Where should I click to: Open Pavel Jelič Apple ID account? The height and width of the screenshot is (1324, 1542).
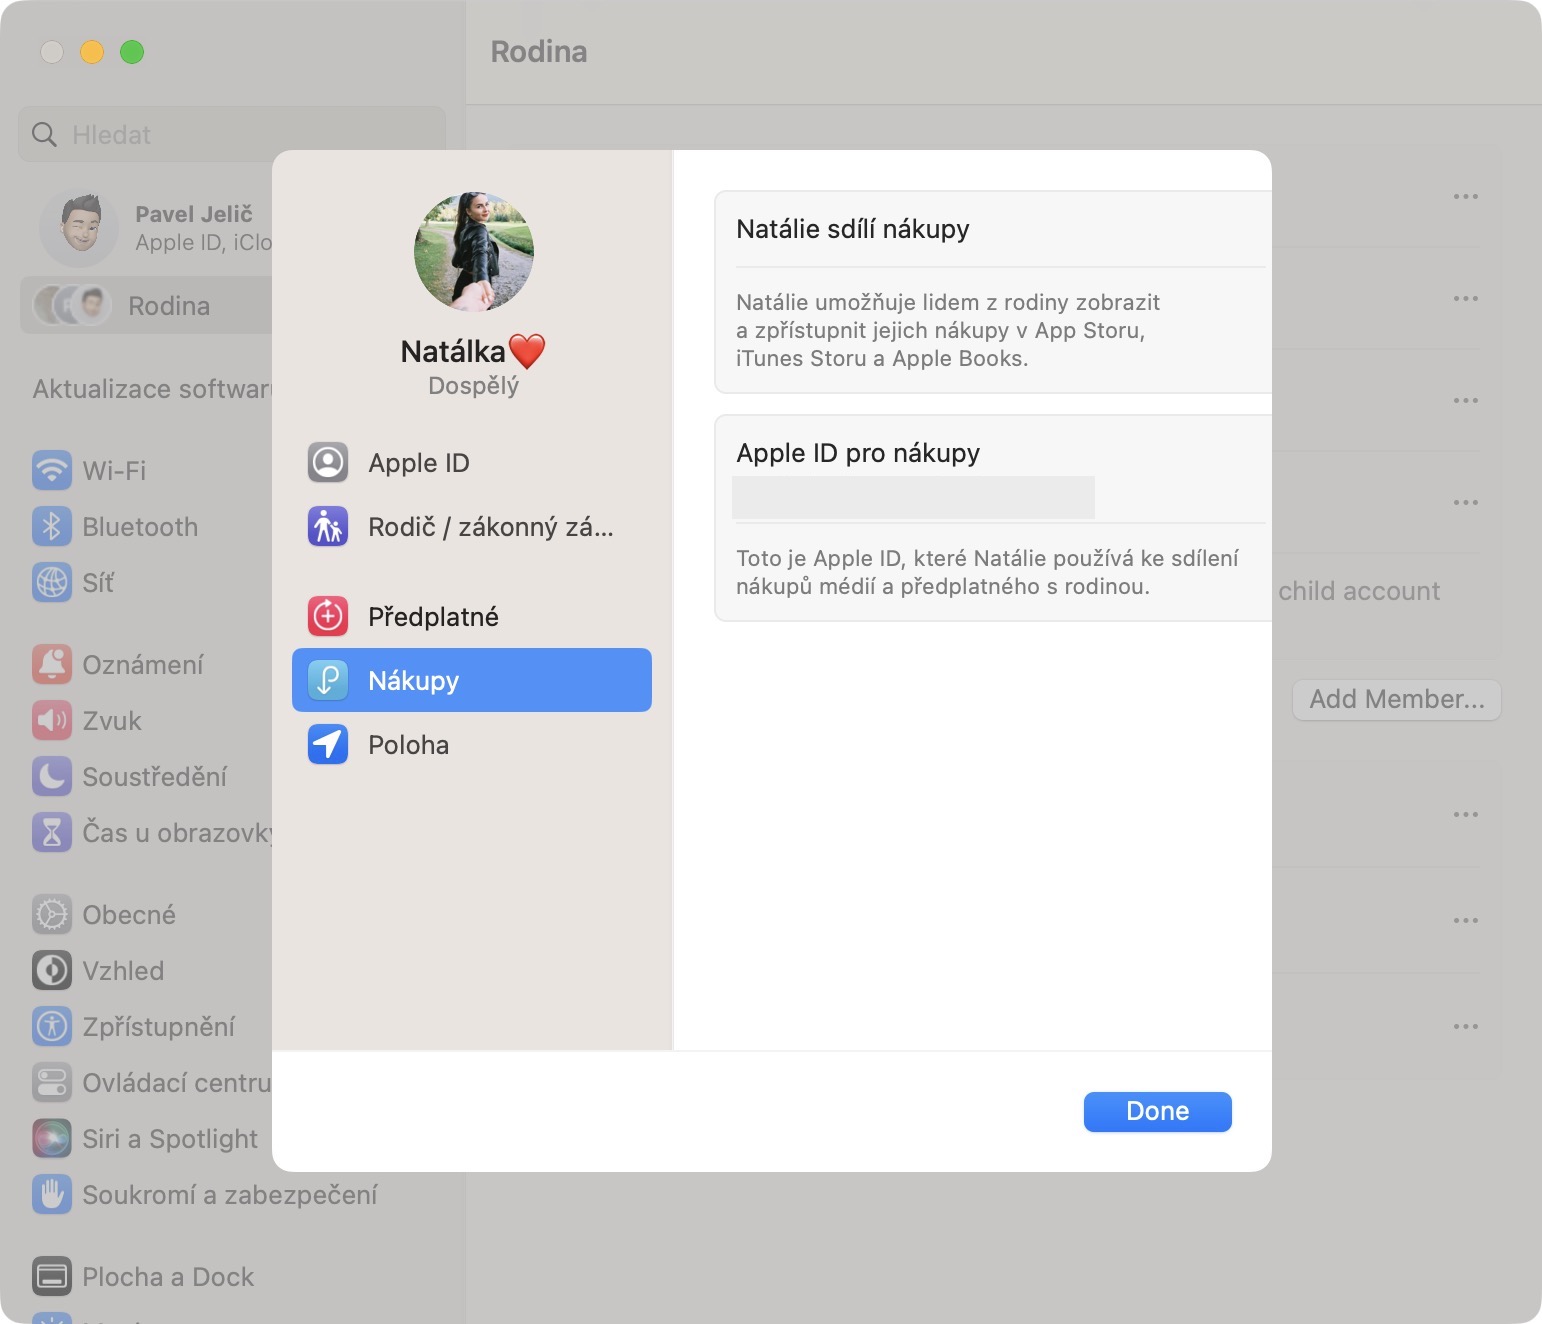click(155, 228)
